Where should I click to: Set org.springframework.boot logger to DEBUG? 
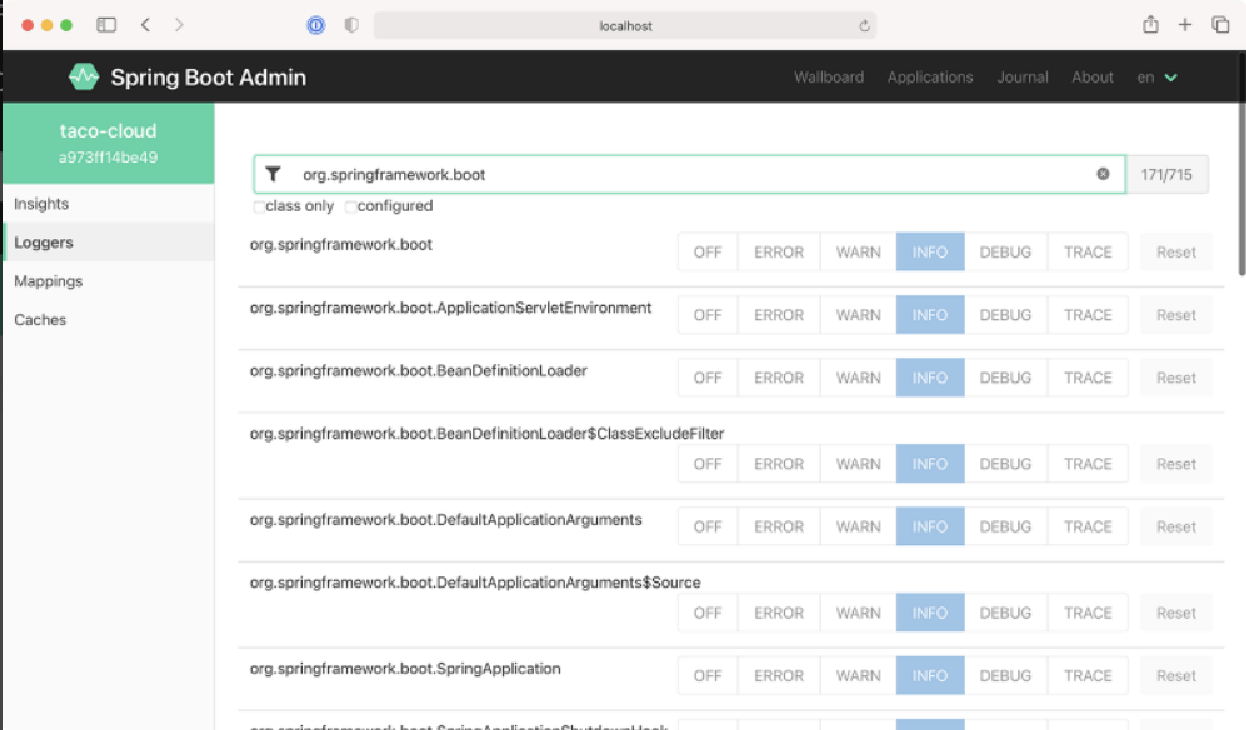point(1005,252)
